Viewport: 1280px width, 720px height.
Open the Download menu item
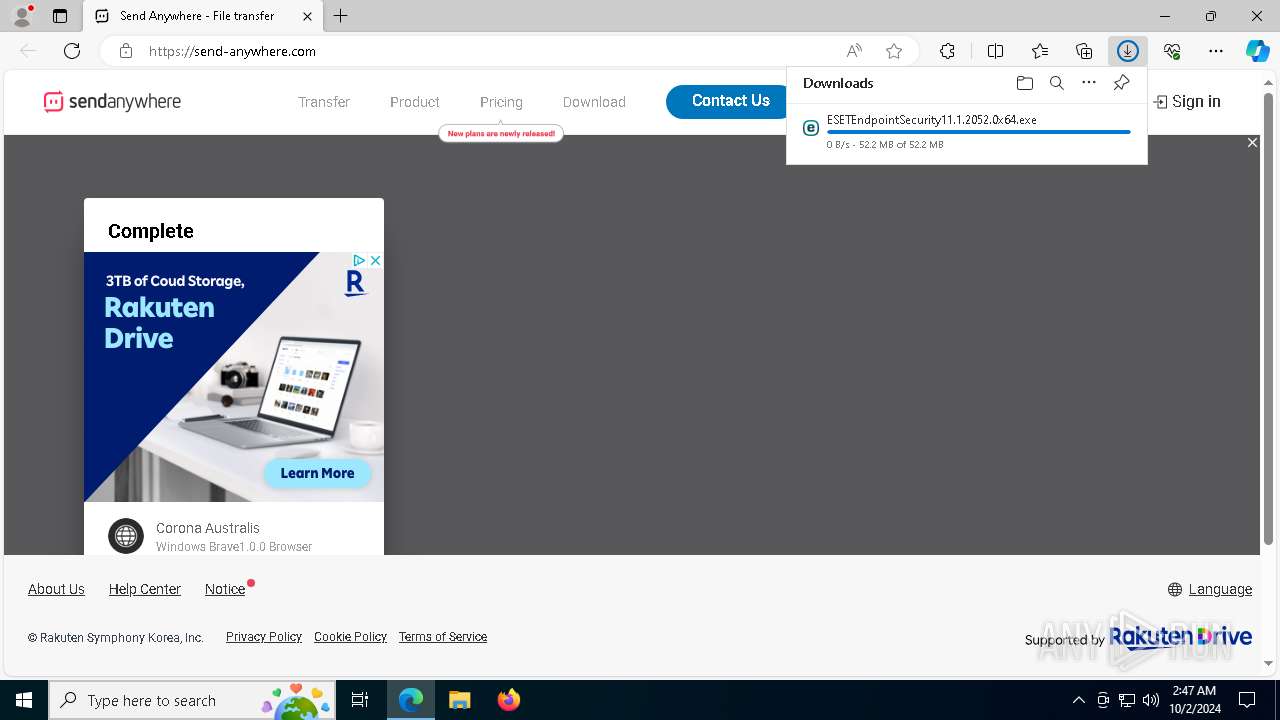click(594, 102)
